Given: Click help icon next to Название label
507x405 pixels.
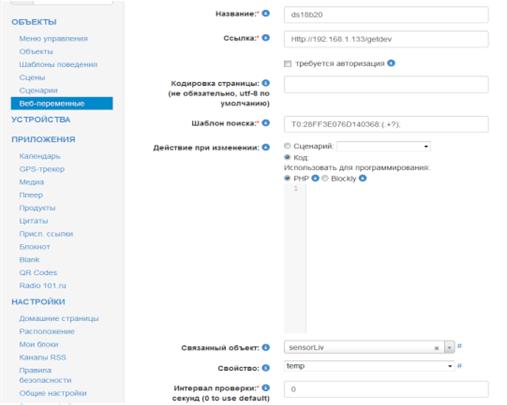Looking at the screenshot, I should pos(266,14).
